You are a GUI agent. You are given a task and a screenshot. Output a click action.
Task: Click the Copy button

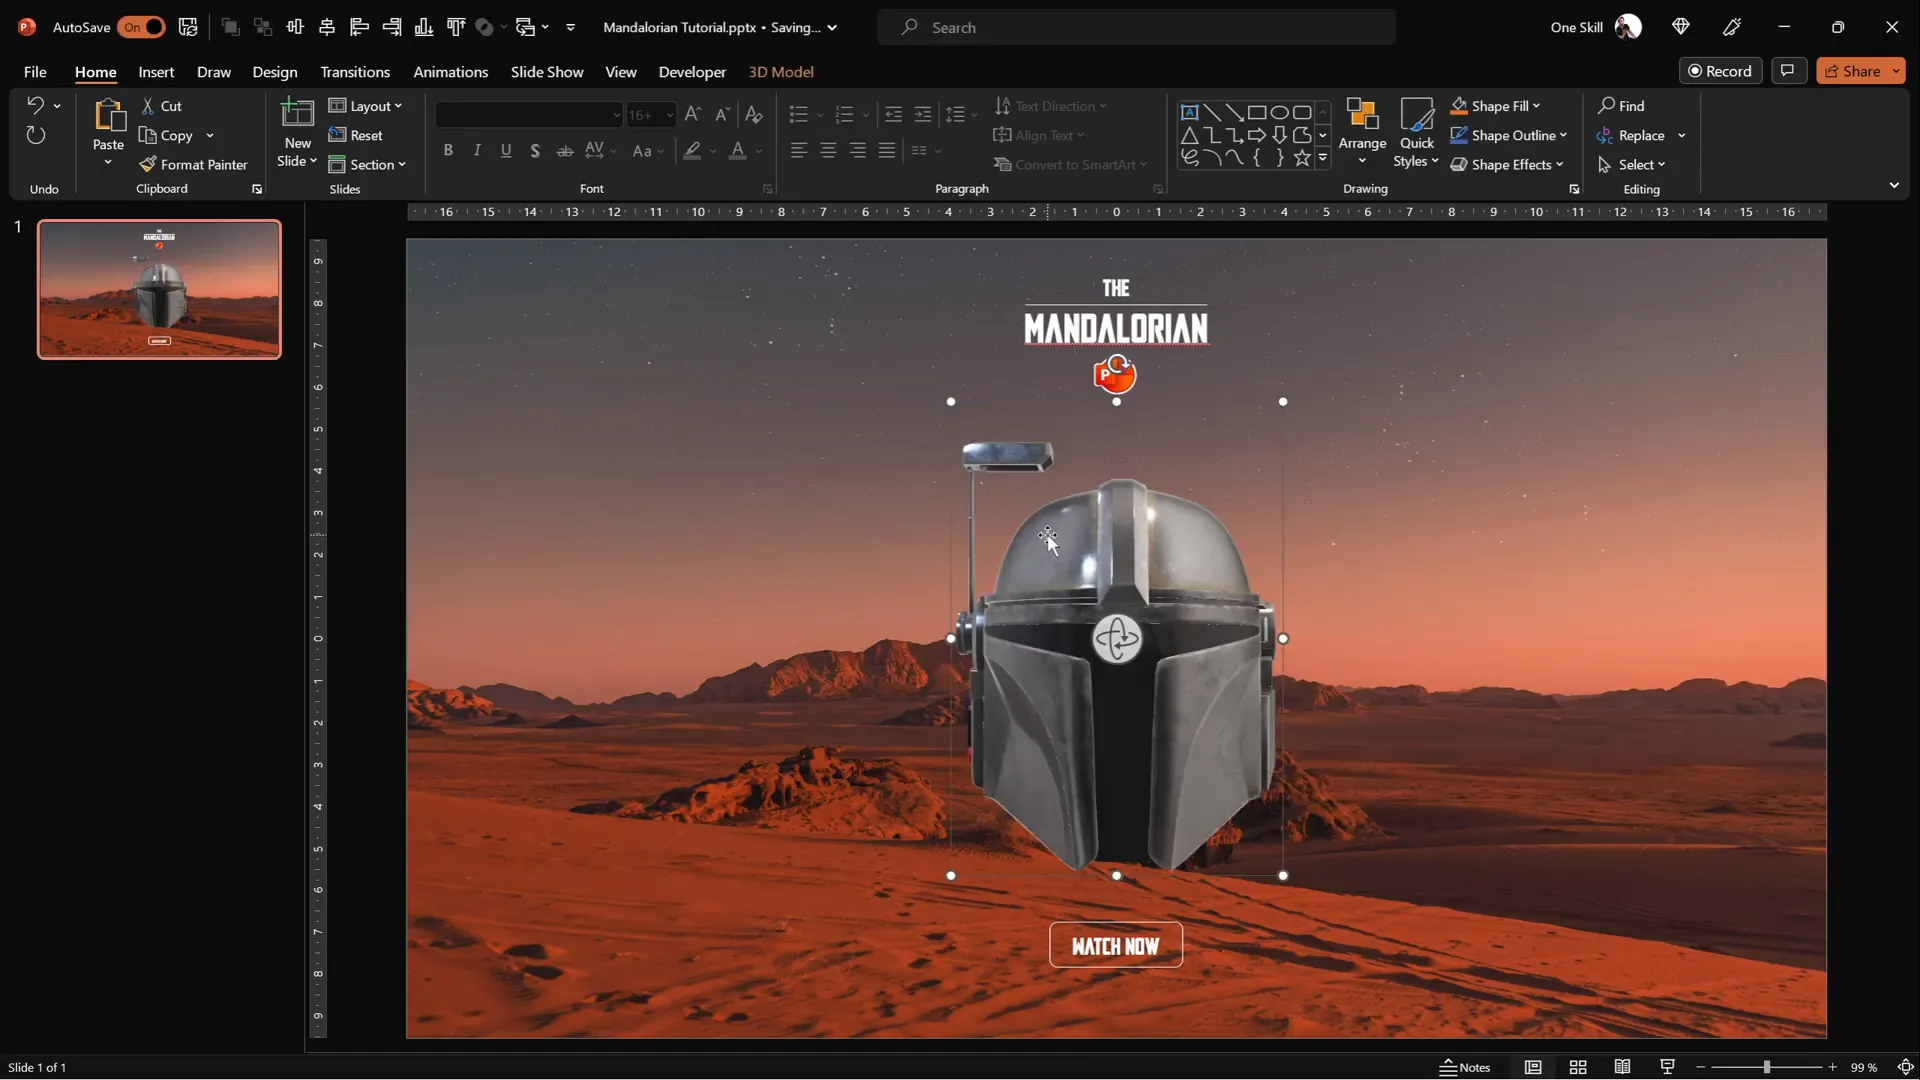coord(166,135)
